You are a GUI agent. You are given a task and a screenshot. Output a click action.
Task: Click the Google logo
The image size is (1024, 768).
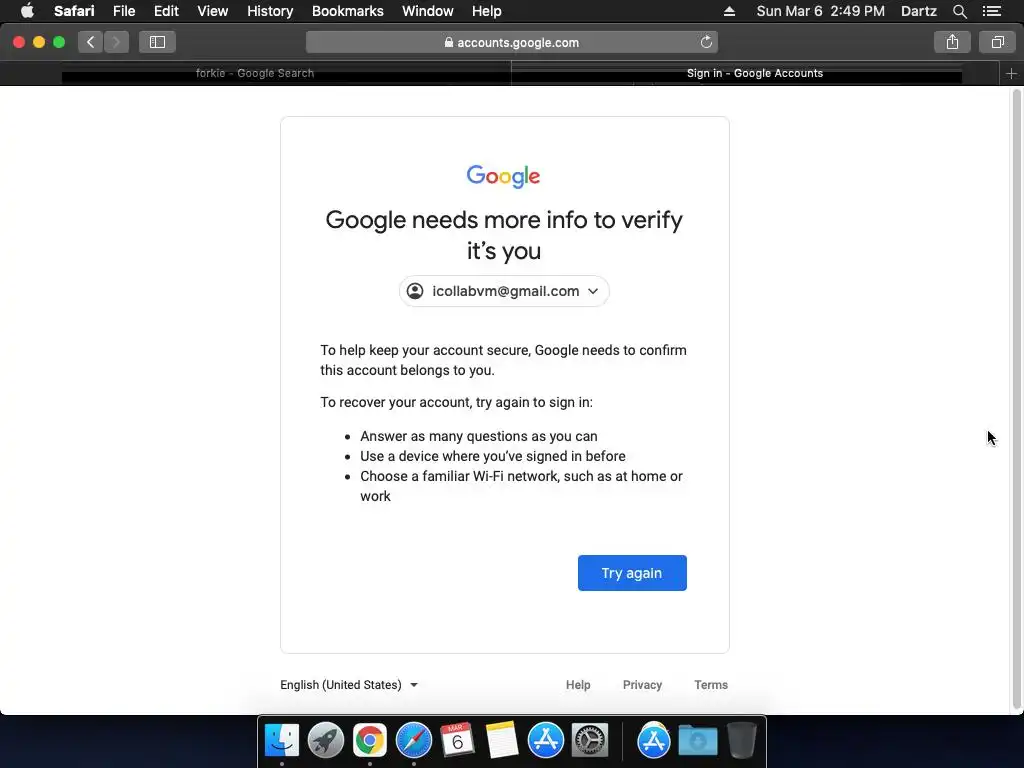[504, 176]
